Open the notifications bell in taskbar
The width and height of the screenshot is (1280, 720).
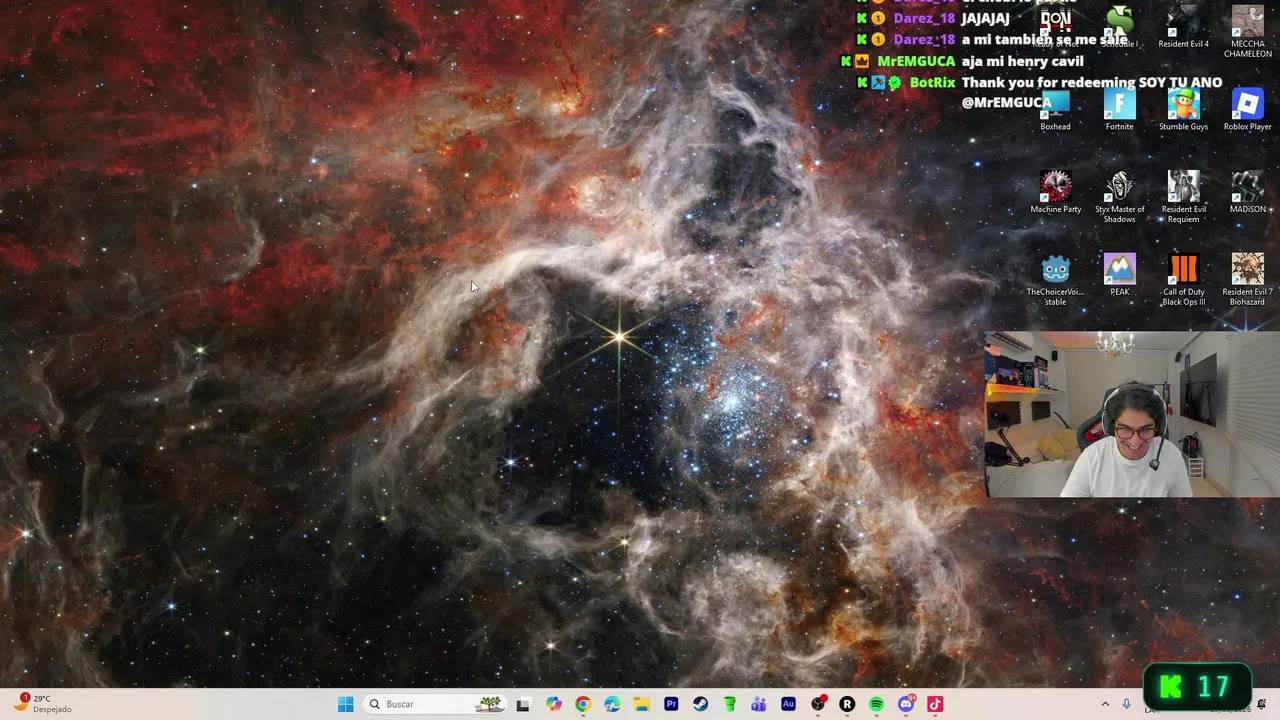coord(1261,704)
